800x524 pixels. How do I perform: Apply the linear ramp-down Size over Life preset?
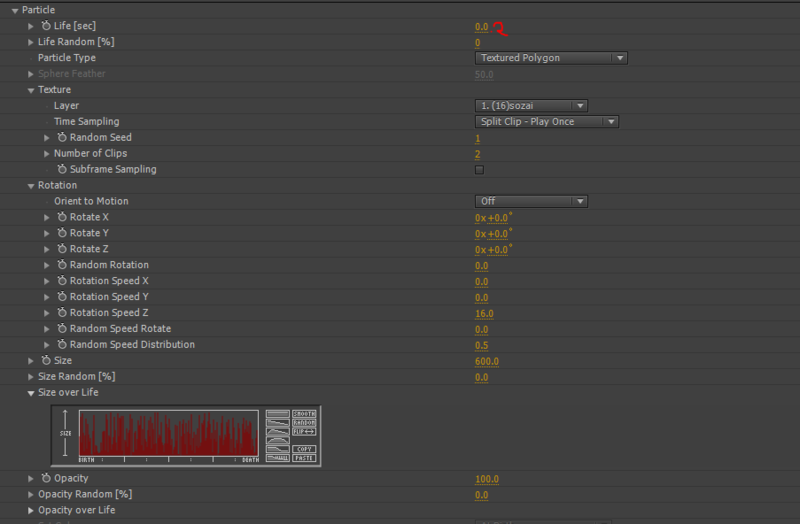[x=278, y=423]
